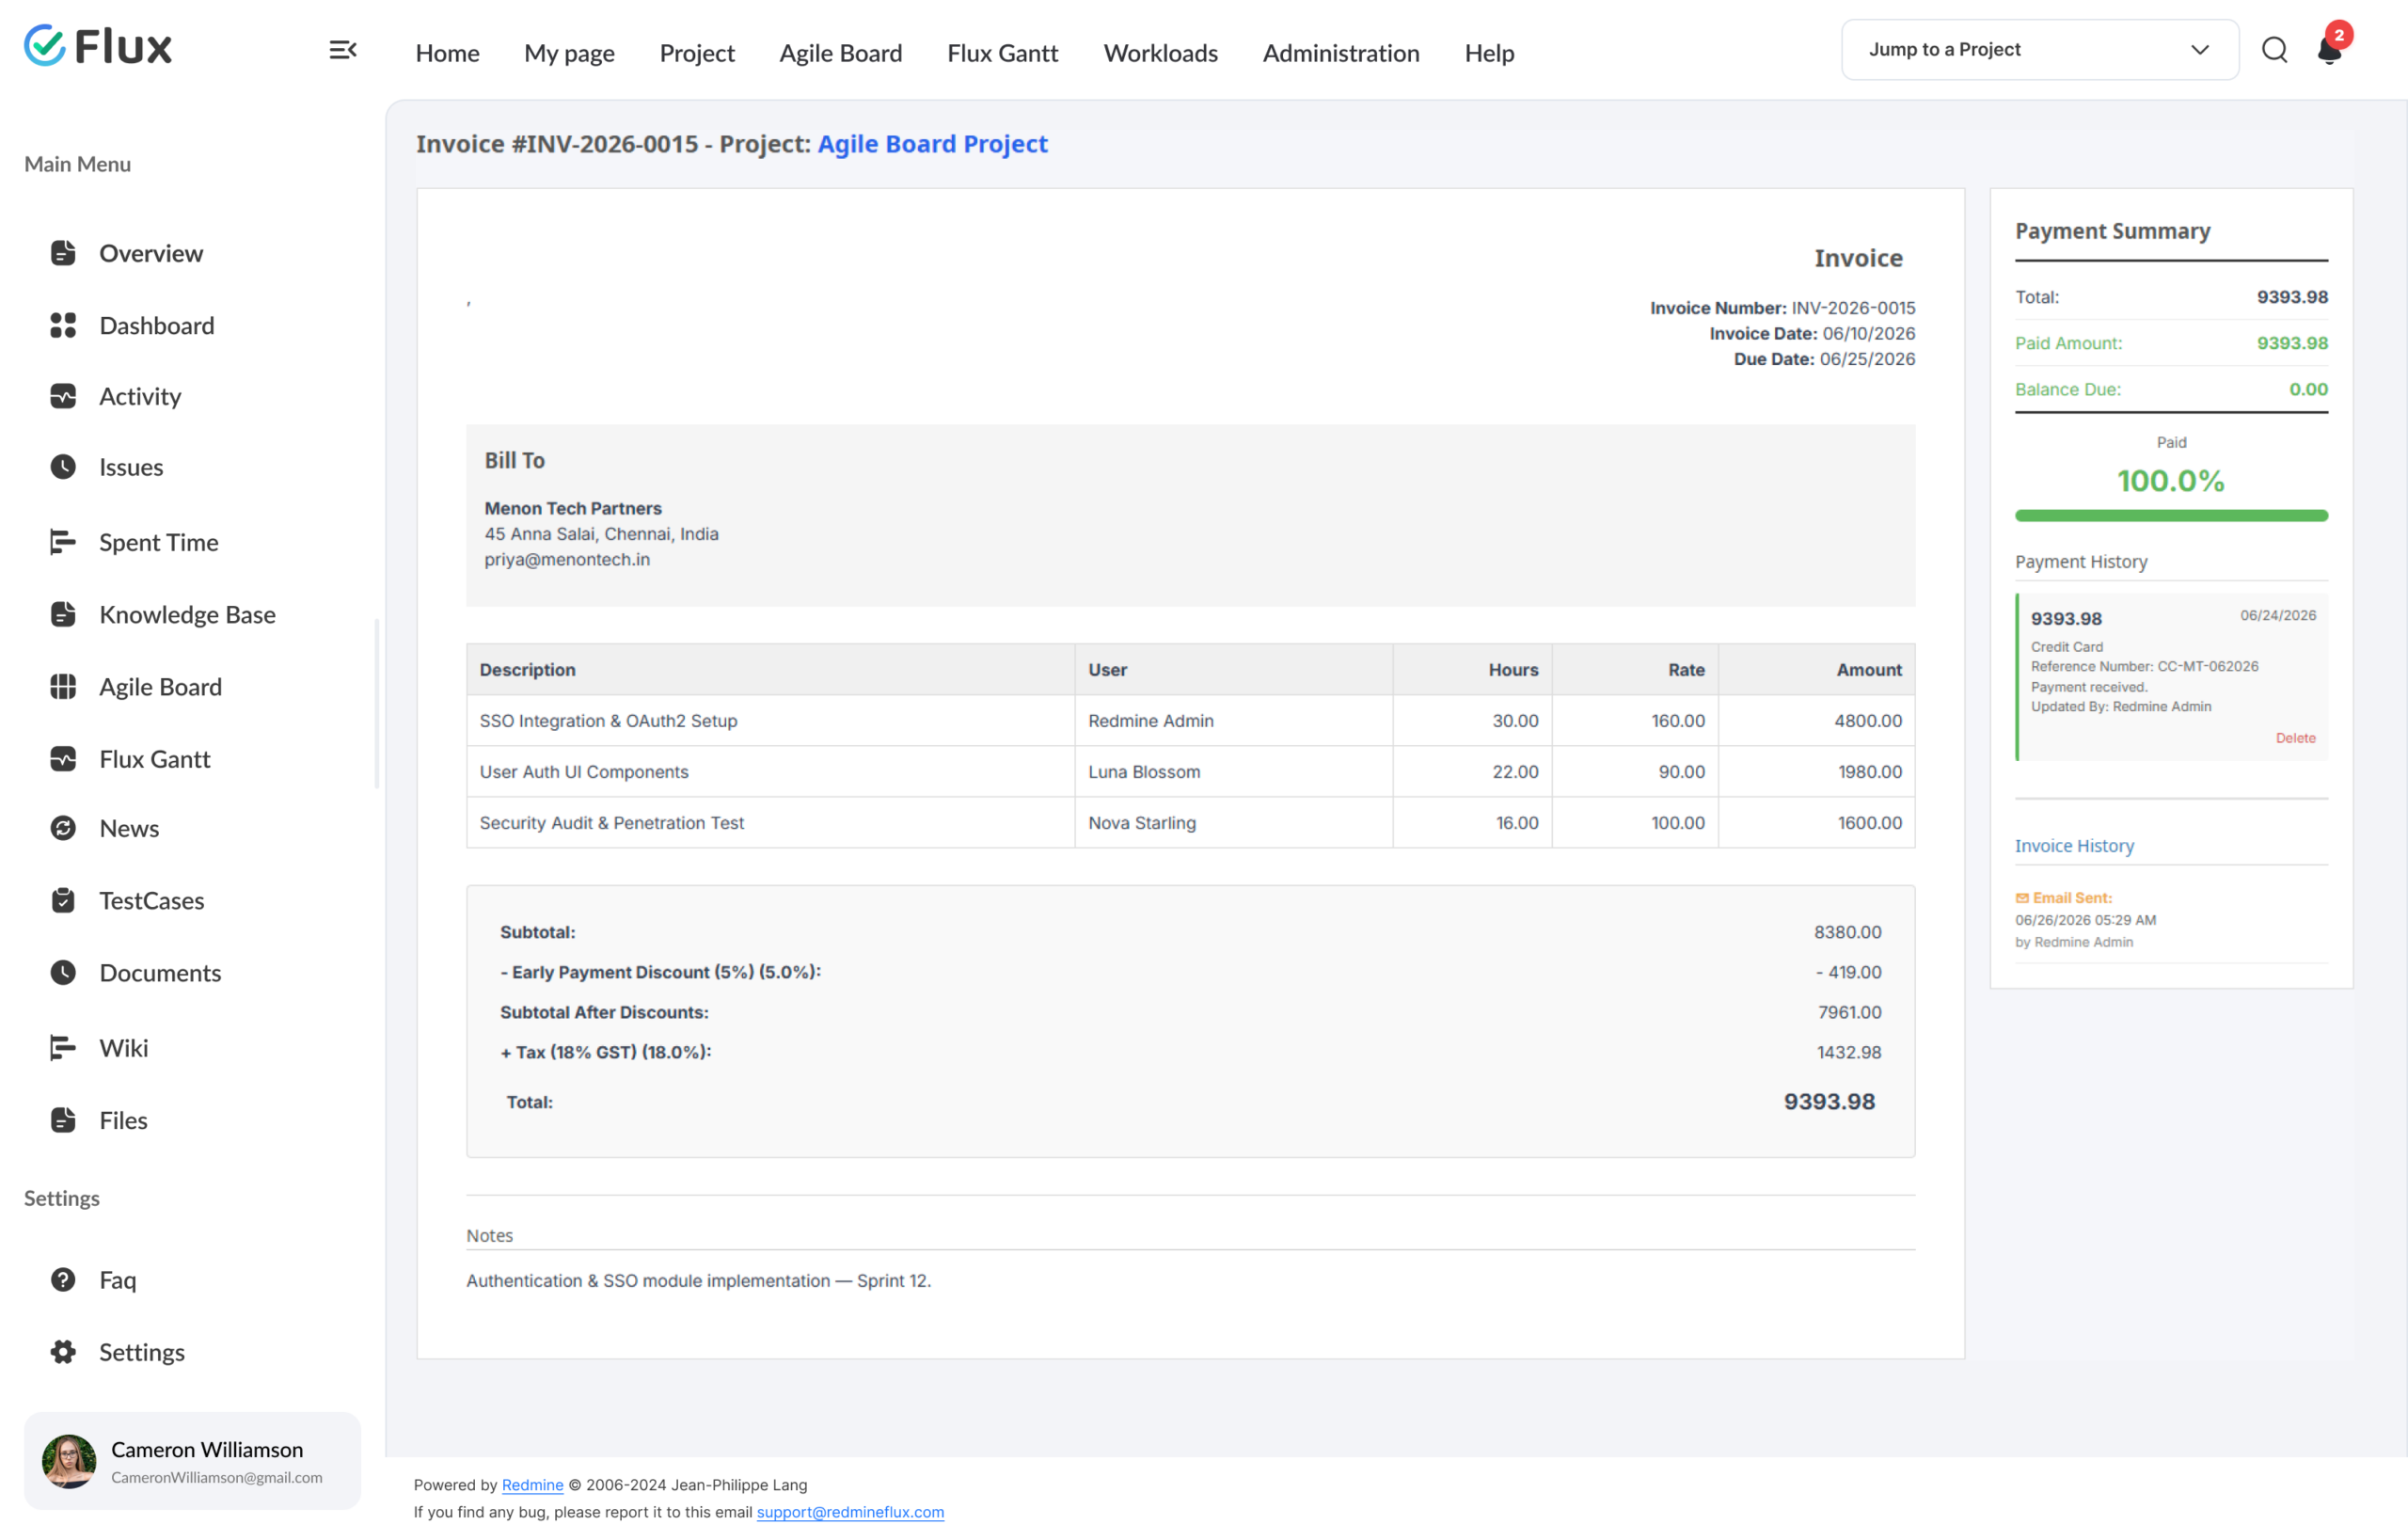Click the Flux Gantt sidebar icon
The height and width of the screenshot is (1540, 2408).
tap(63, 759)
